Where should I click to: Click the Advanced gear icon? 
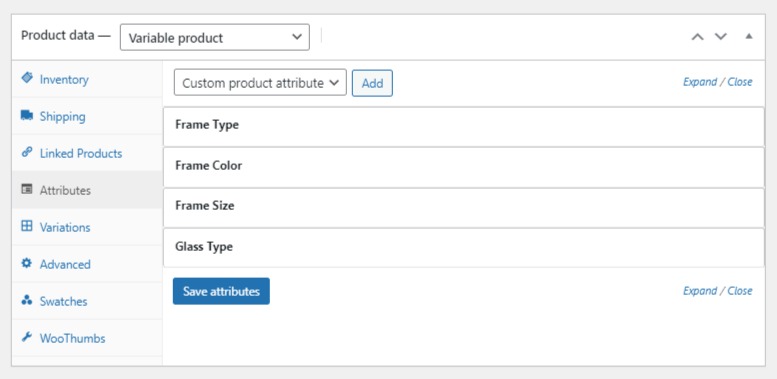[27, 263]
